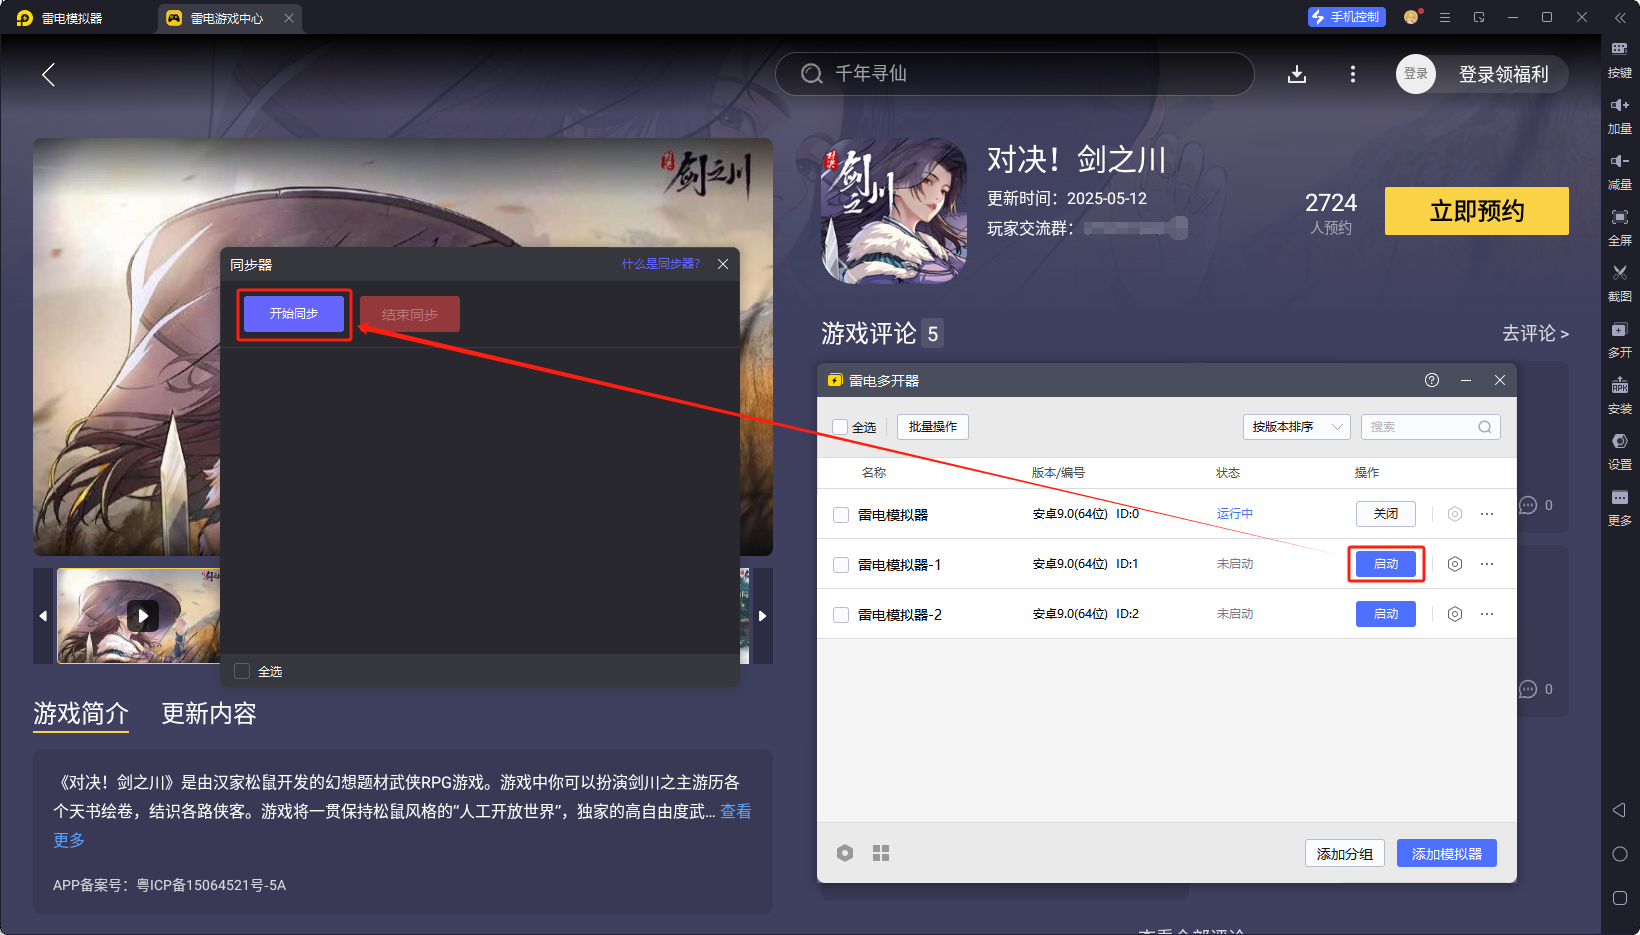Screen dimensions: 1640x935
Task: Click the search magnifier in 雷电多开器
Action: click(x=1485, y=427)
